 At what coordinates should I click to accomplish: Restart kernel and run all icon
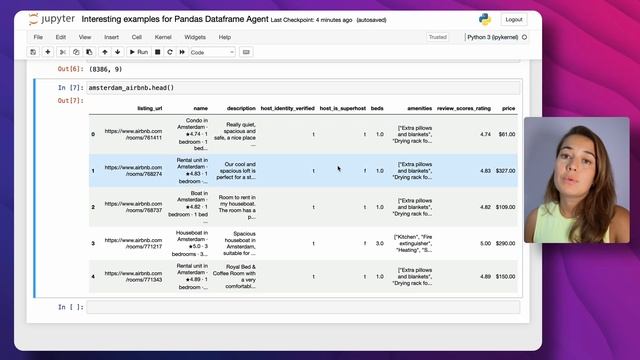pos(182,52)
